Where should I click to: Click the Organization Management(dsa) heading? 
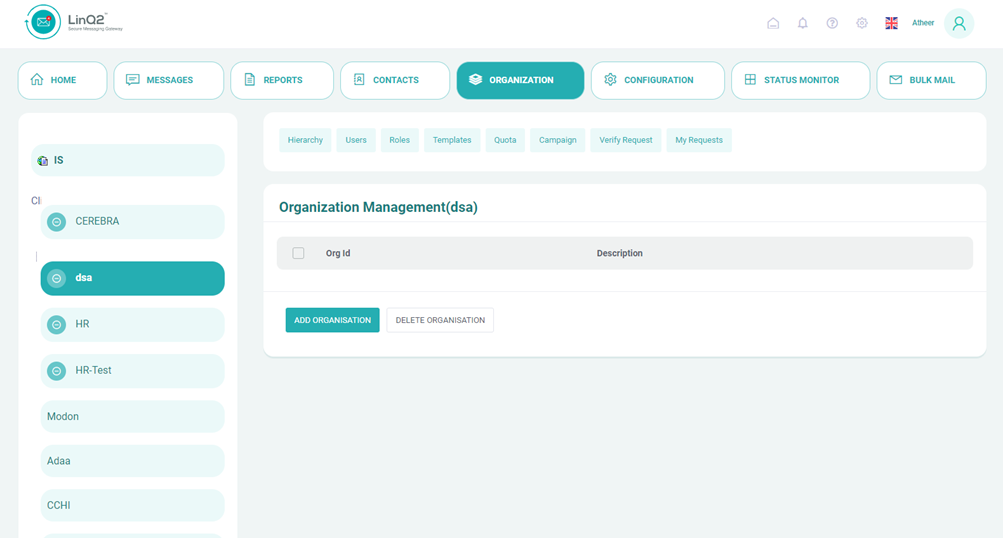[x=378, y=207]
